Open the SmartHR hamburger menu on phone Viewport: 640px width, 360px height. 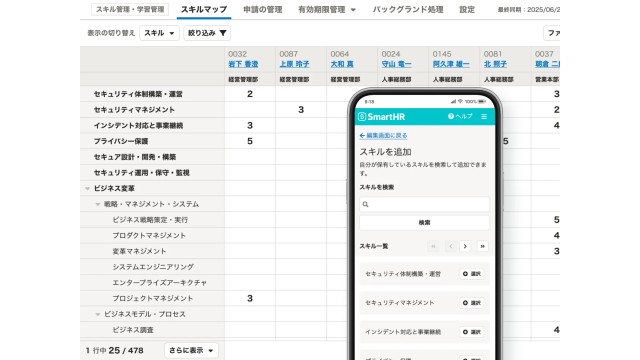484,116
